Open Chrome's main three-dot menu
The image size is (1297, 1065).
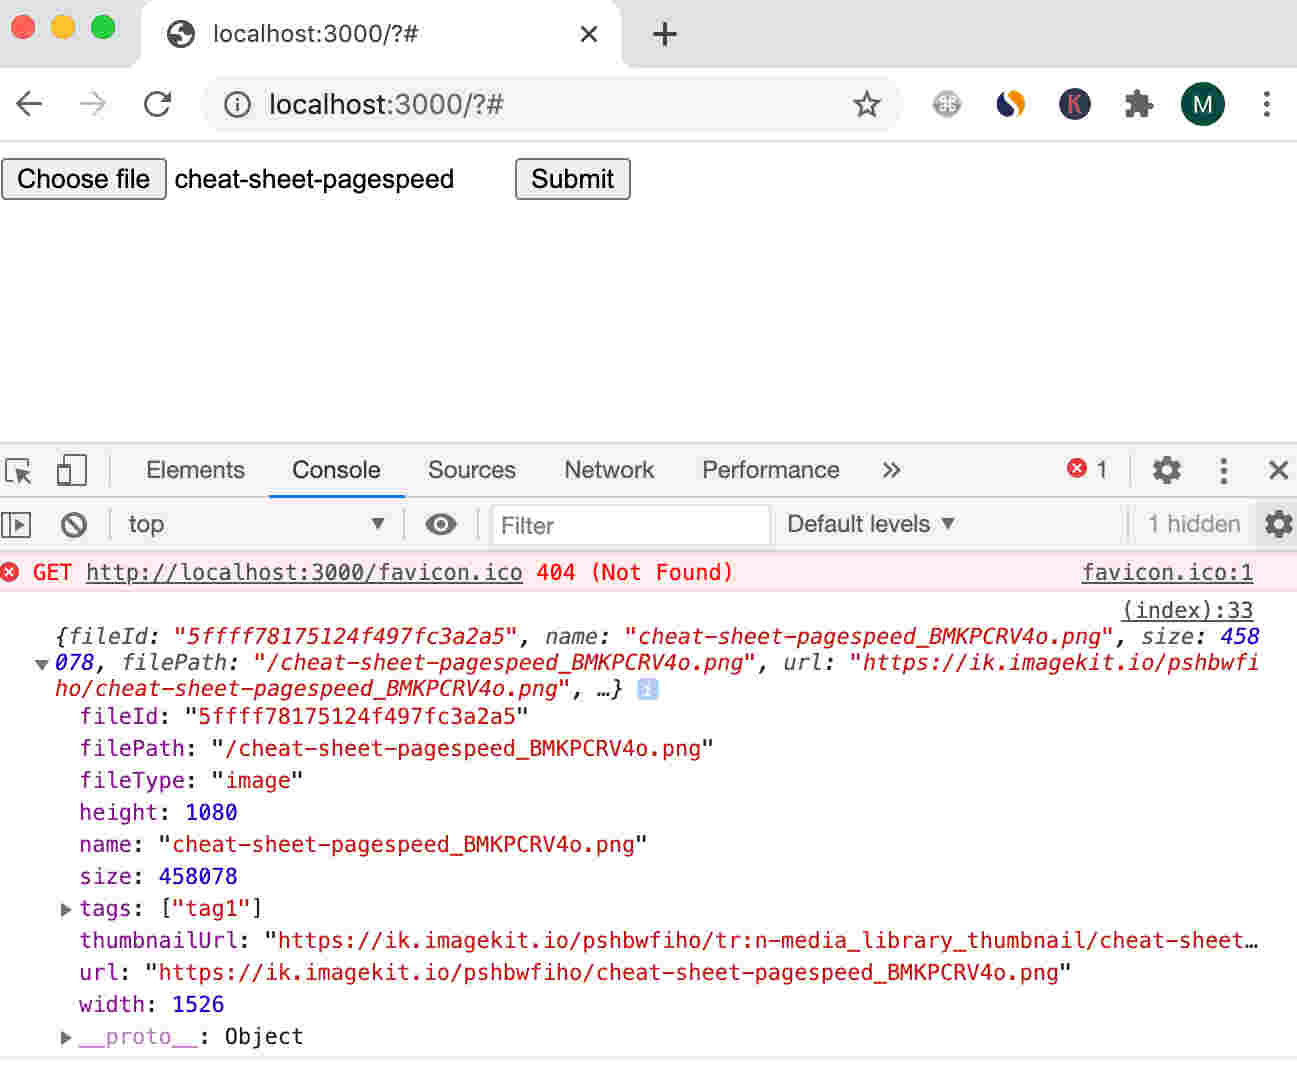click(1266, 103)
